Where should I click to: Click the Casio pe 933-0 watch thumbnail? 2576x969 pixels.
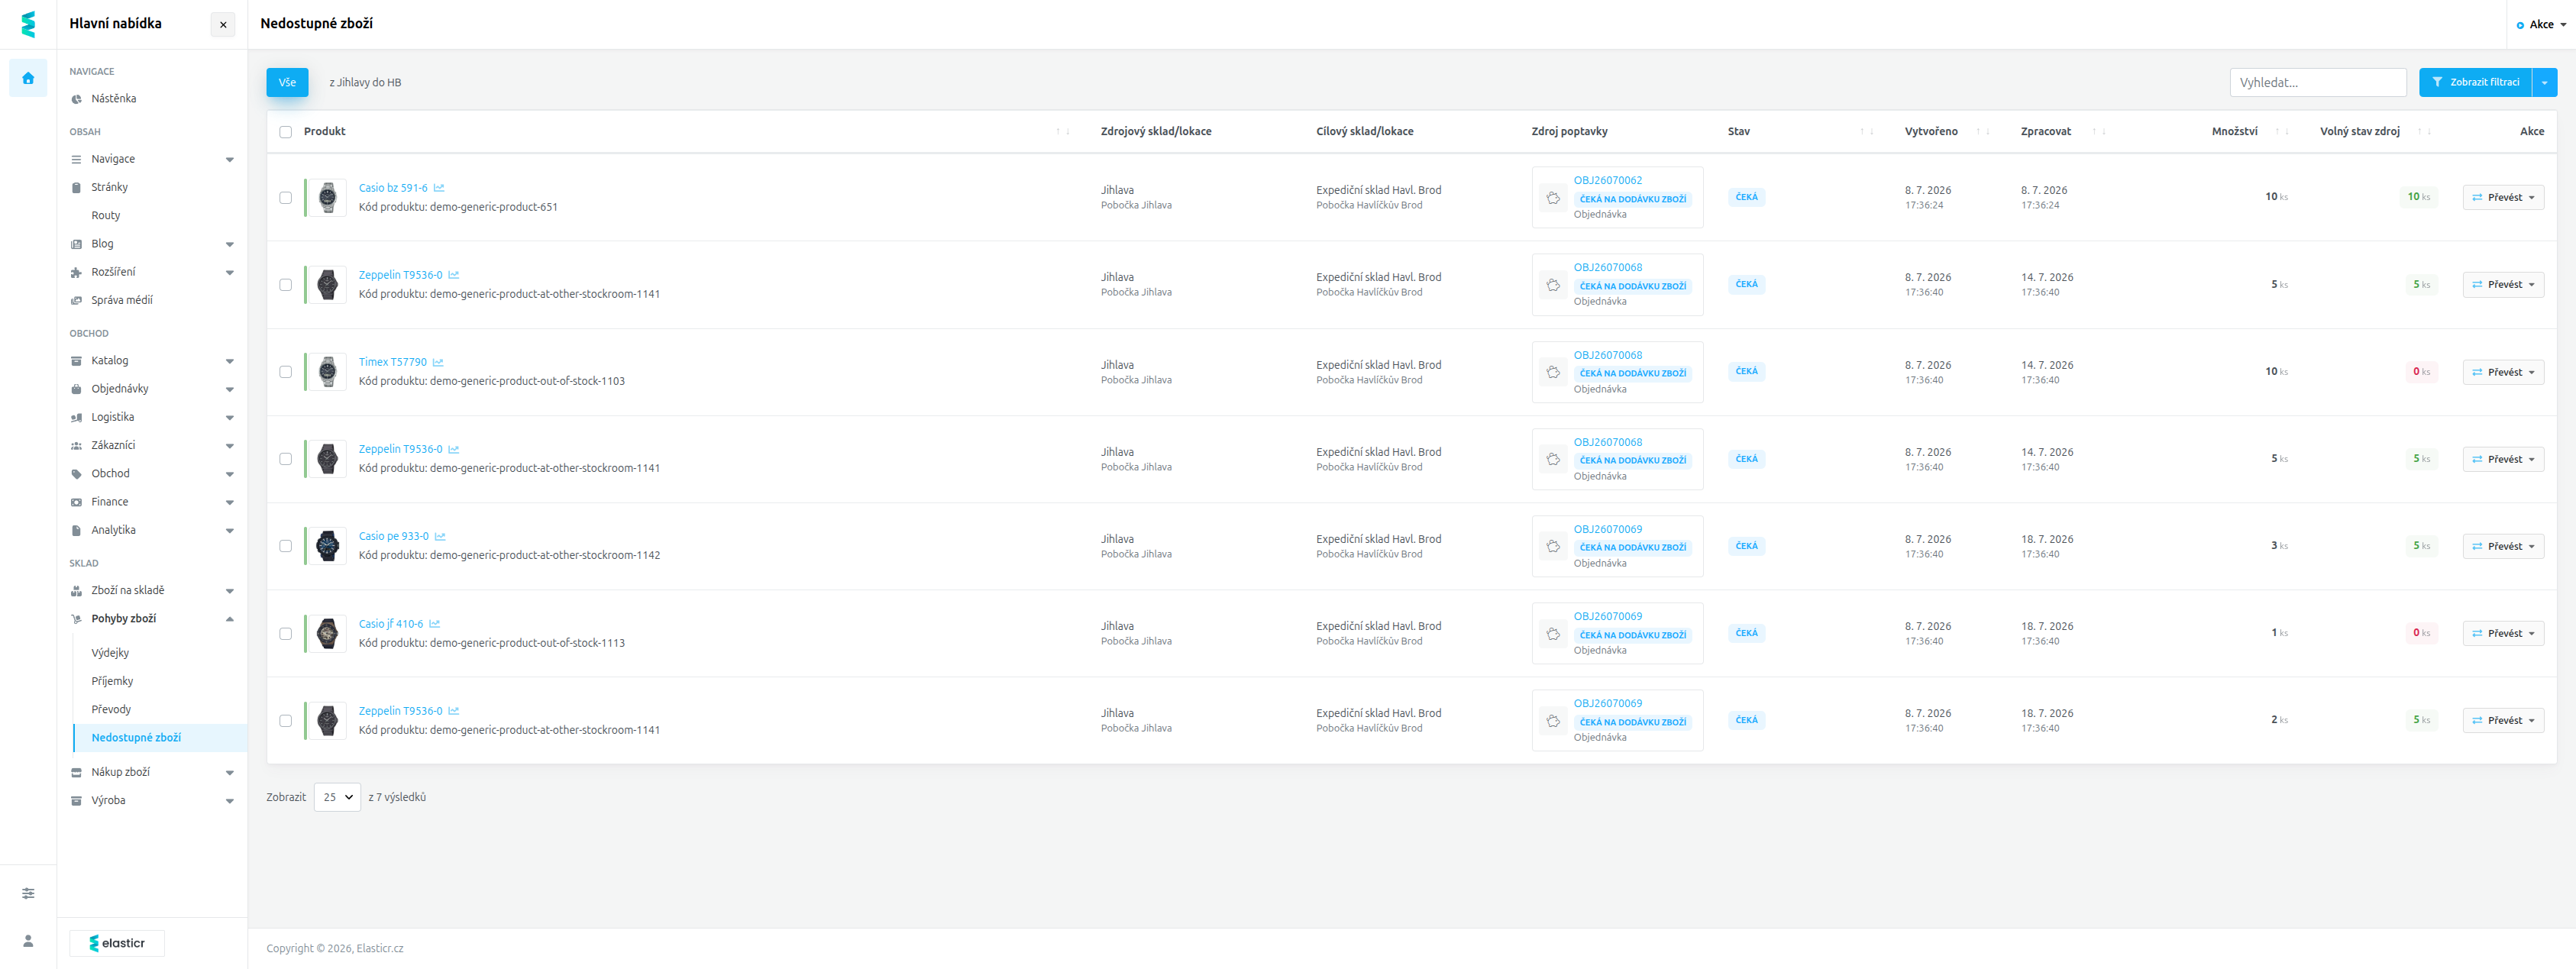[x=327, y=546]
